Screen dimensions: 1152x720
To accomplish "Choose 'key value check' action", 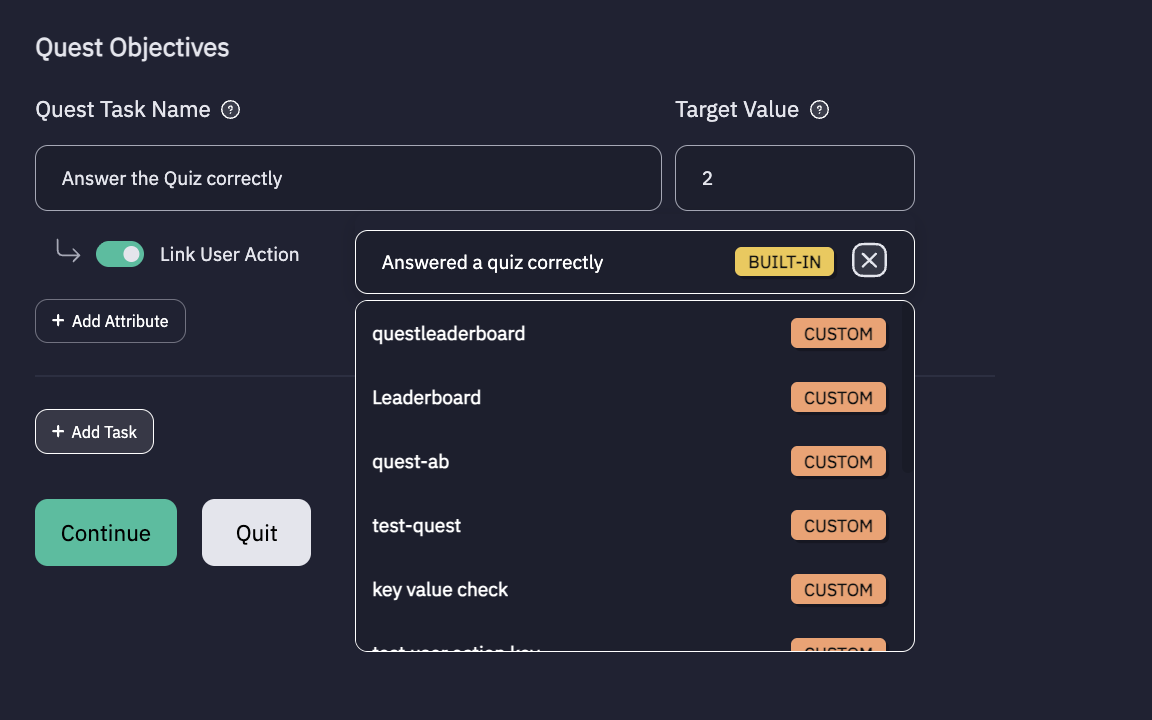I will click(440, 590).
